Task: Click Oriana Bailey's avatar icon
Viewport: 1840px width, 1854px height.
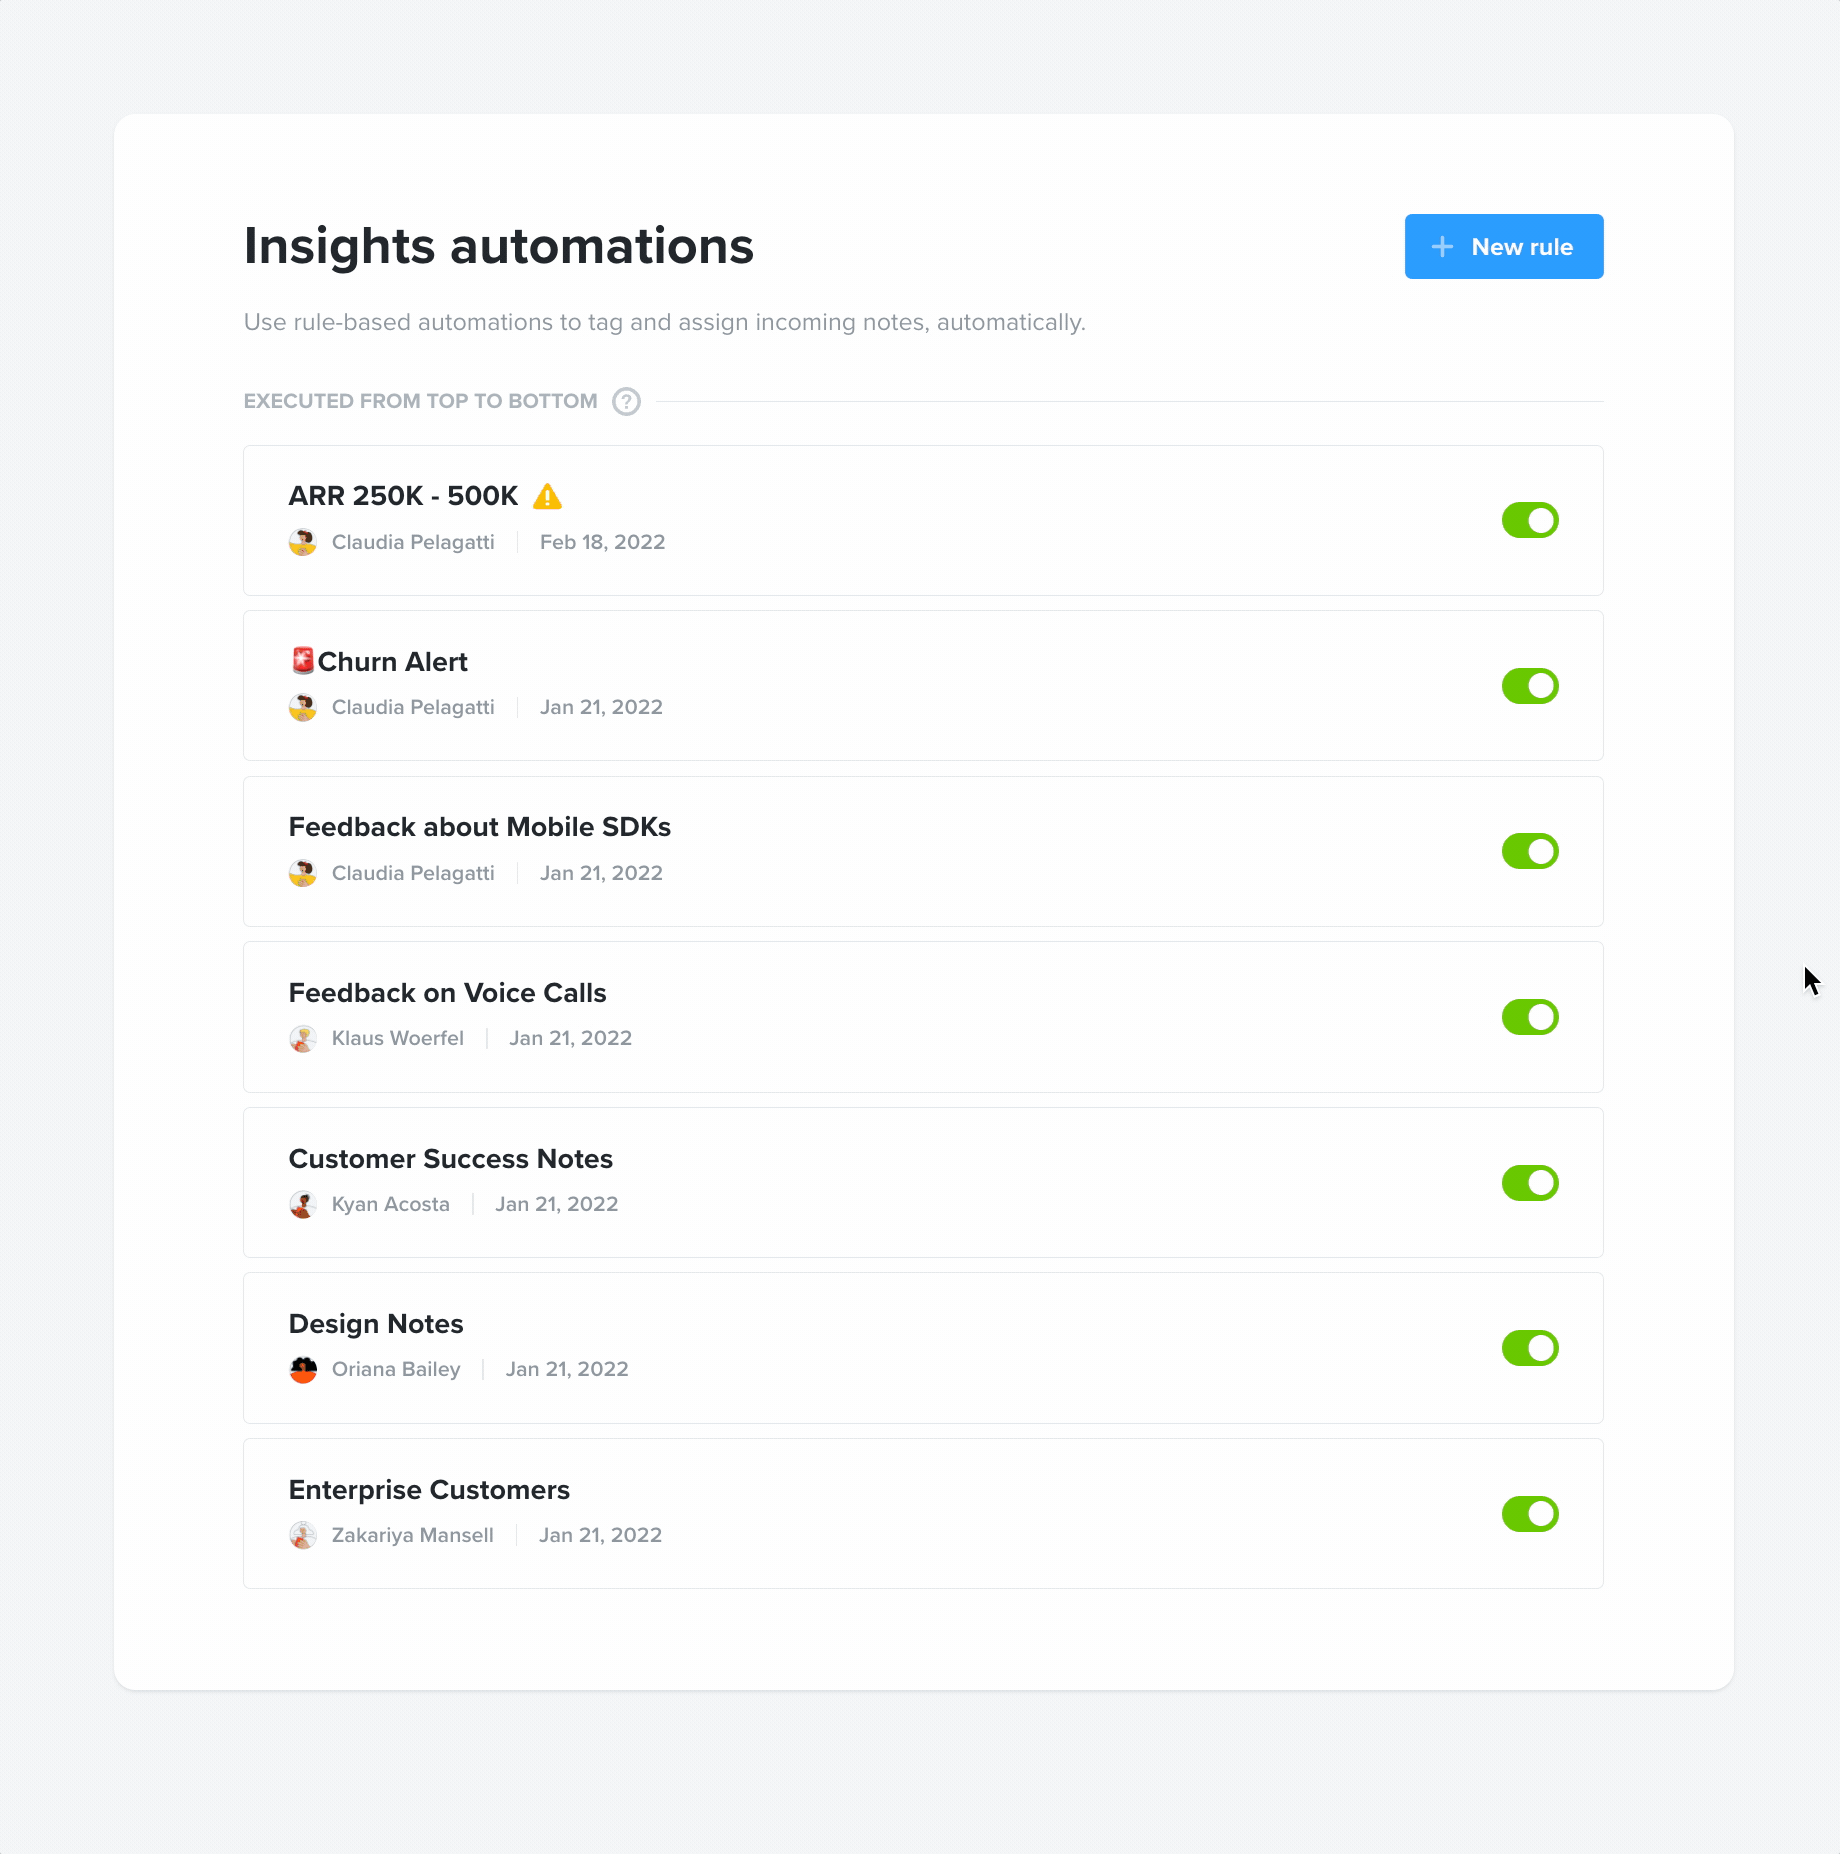Action: (303, 1369)
